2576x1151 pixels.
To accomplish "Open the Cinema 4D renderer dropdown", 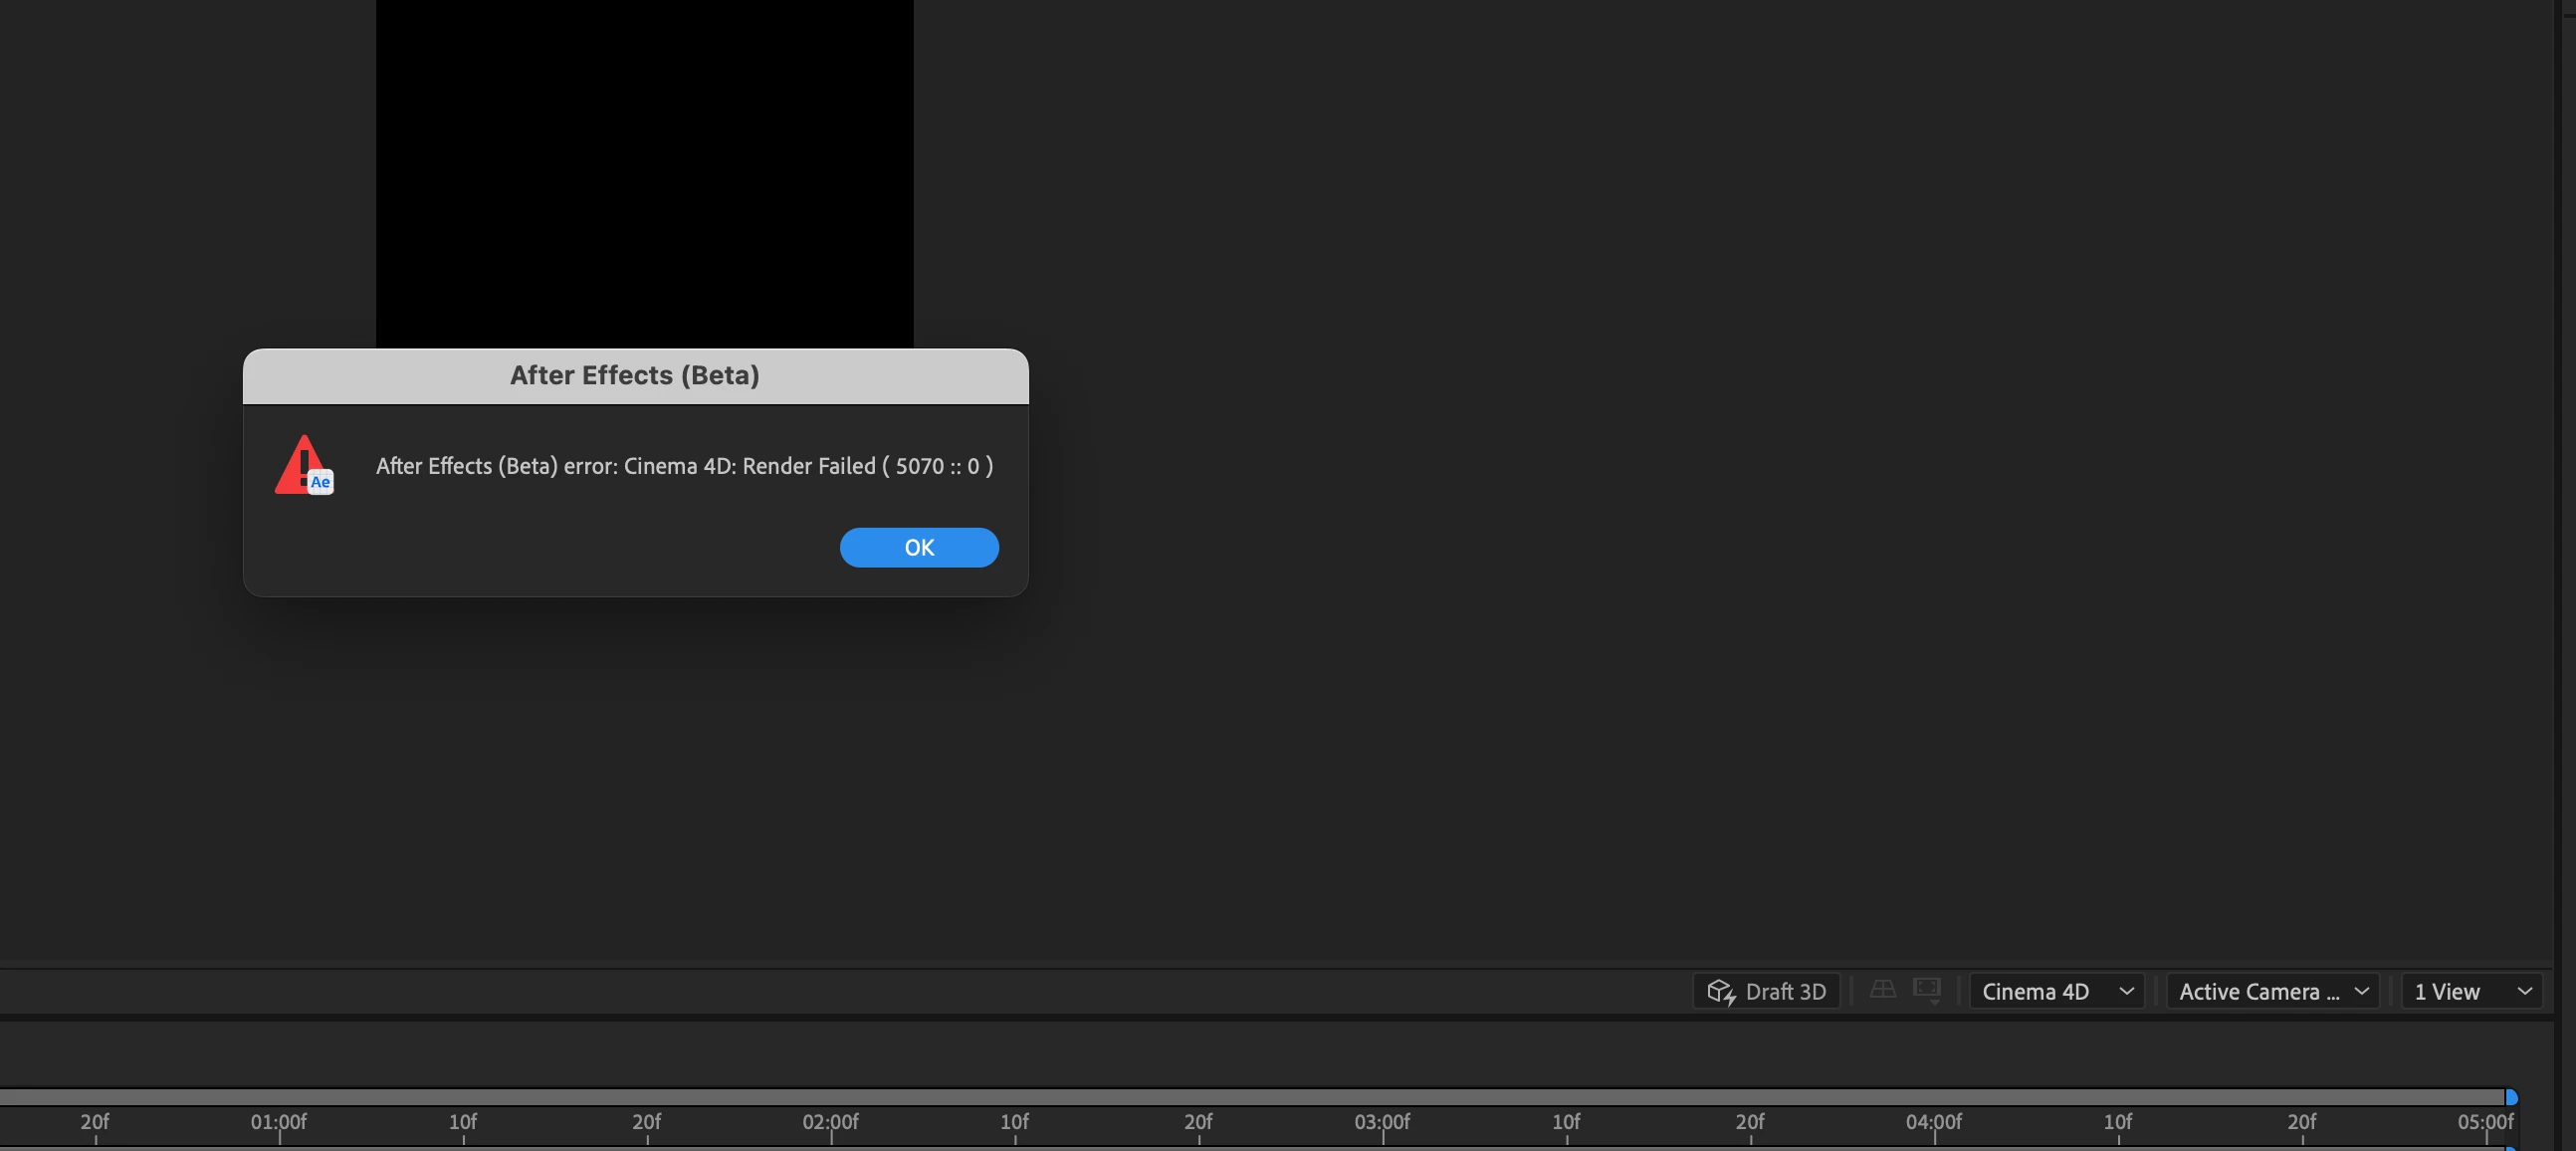I will (2056, 991).
